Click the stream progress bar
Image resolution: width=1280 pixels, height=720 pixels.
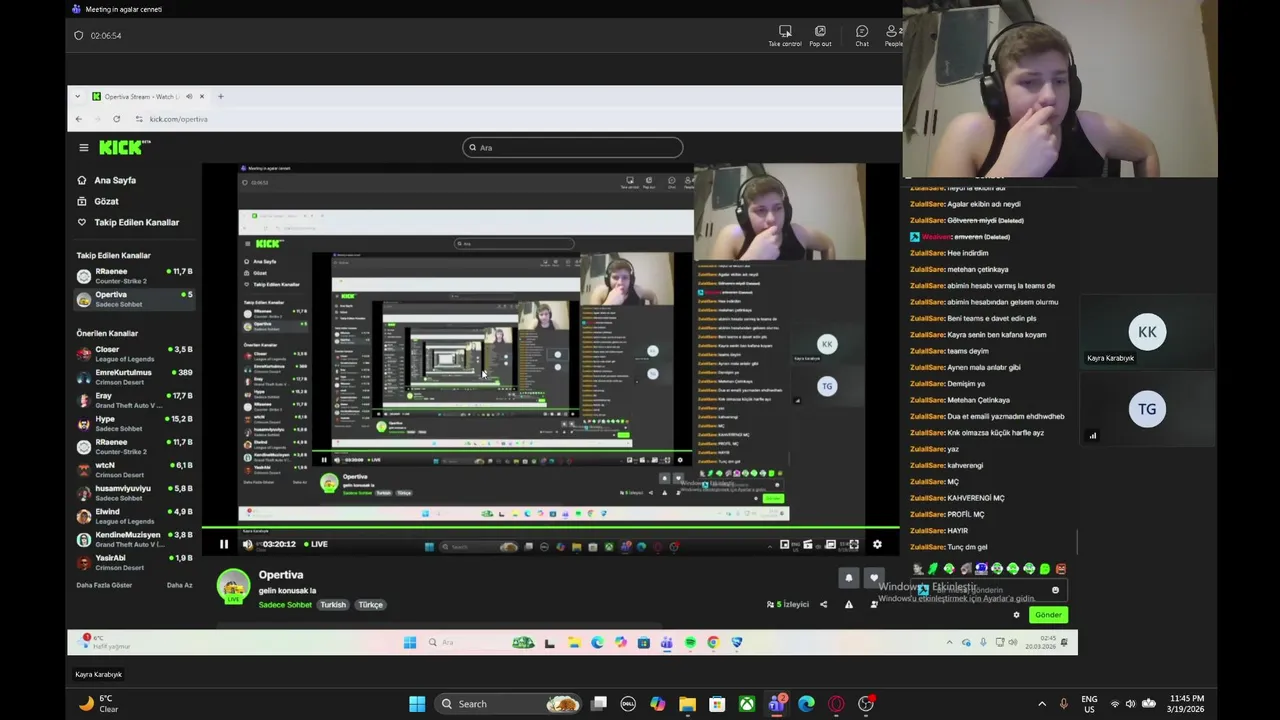[x=550, y=527]
